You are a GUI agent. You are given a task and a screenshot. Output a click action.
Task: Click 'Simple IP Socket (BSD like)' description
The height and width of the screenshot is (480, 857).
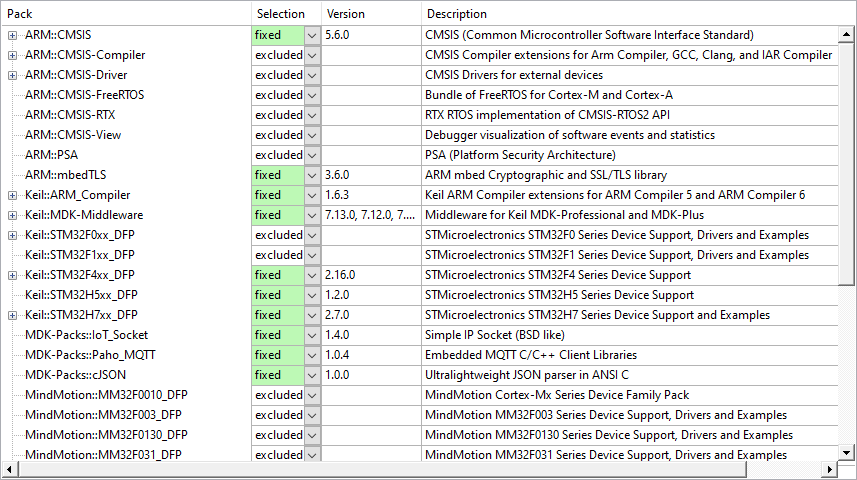point(495,335)
